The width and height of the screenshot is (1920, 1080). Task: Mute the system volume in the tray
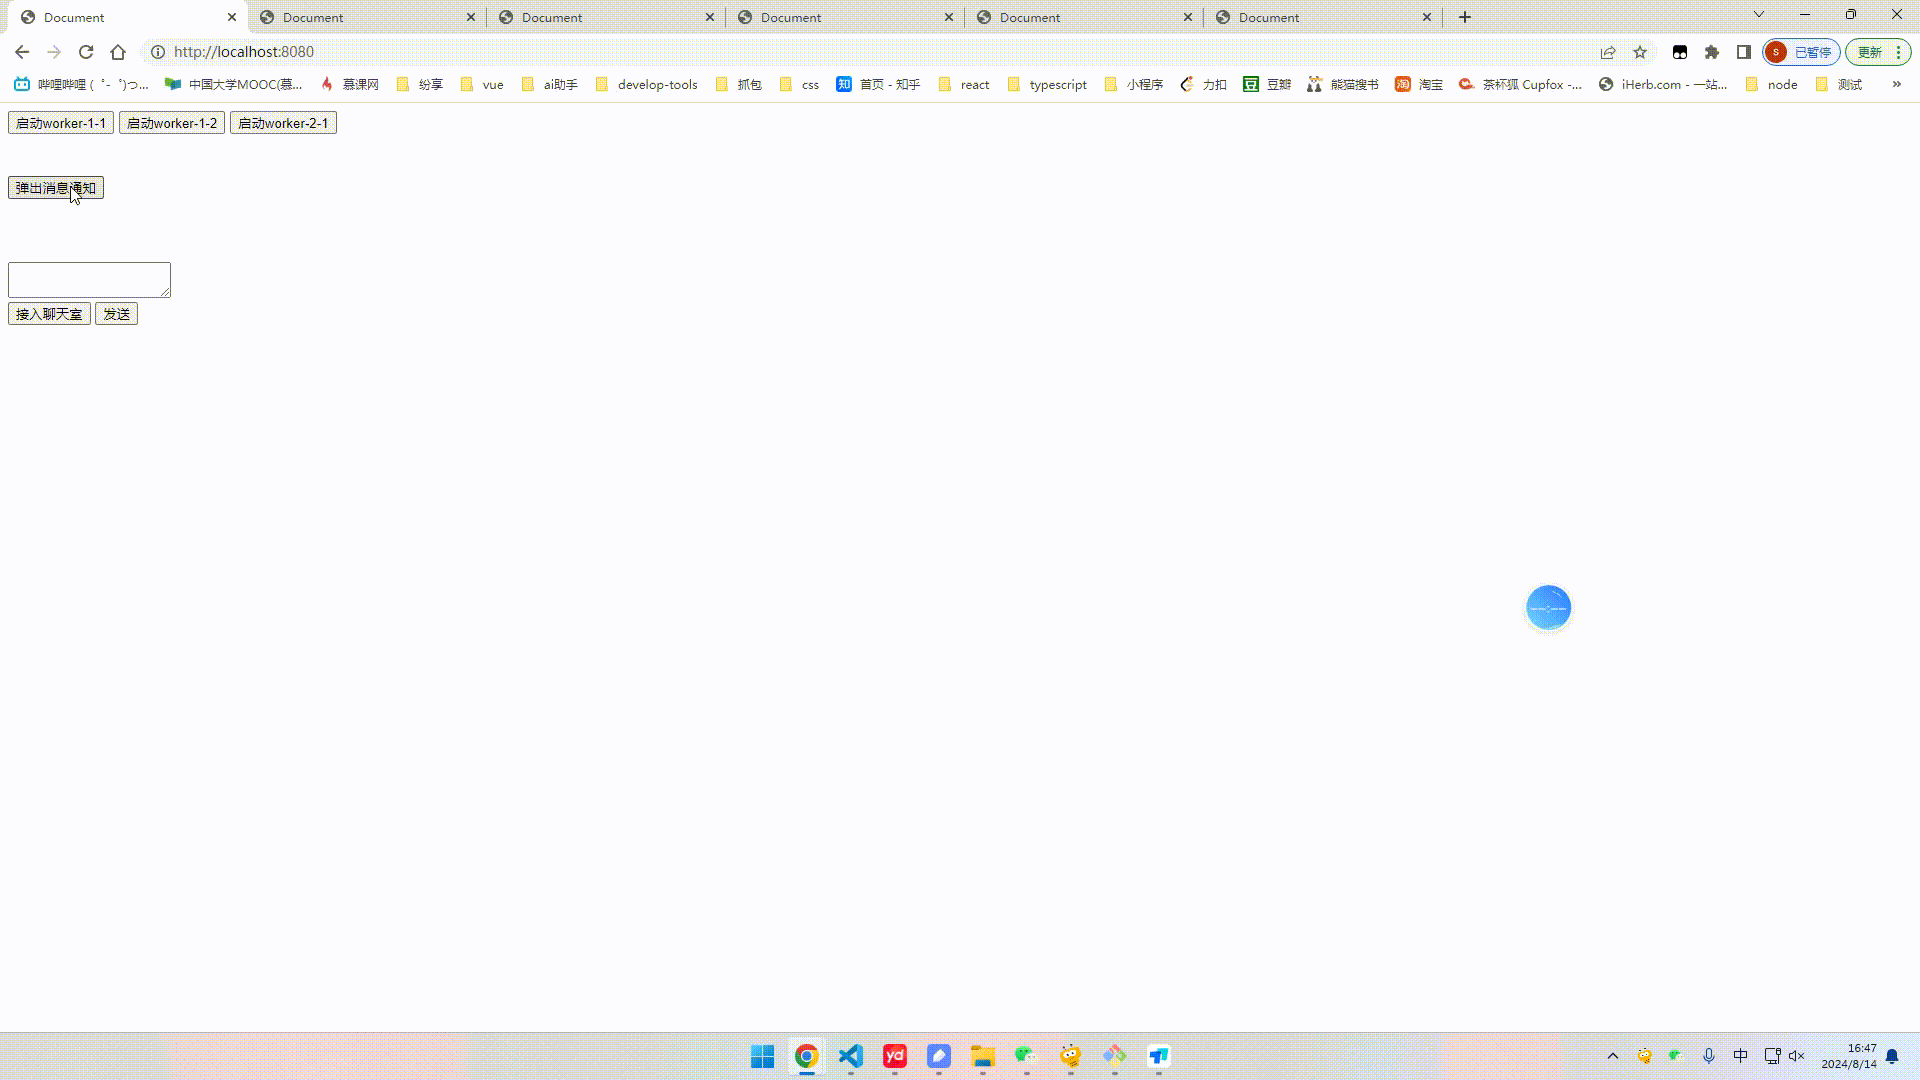(x=1797, y=1055)
